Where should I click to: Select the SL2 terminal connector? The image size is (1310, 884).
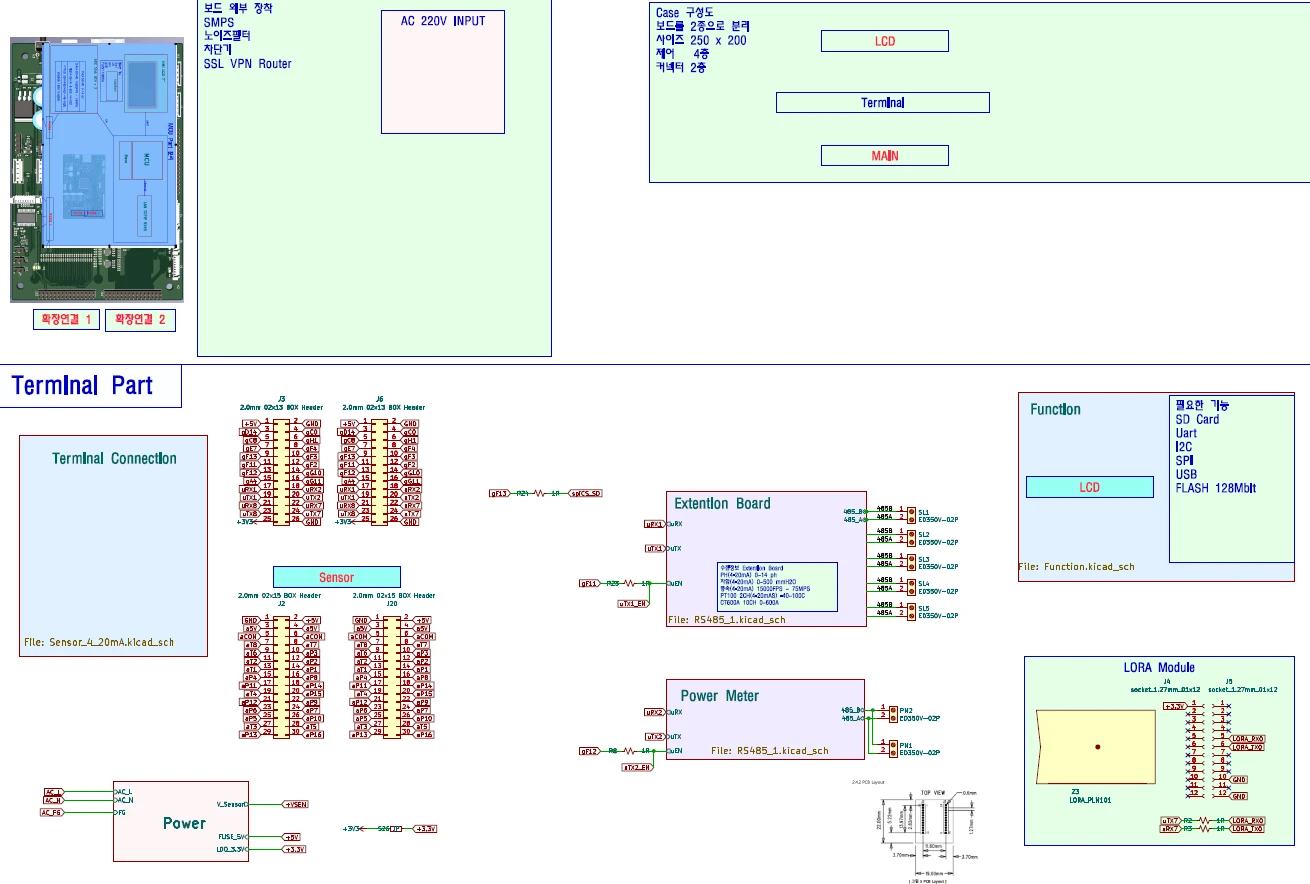[x=911, y=538]
